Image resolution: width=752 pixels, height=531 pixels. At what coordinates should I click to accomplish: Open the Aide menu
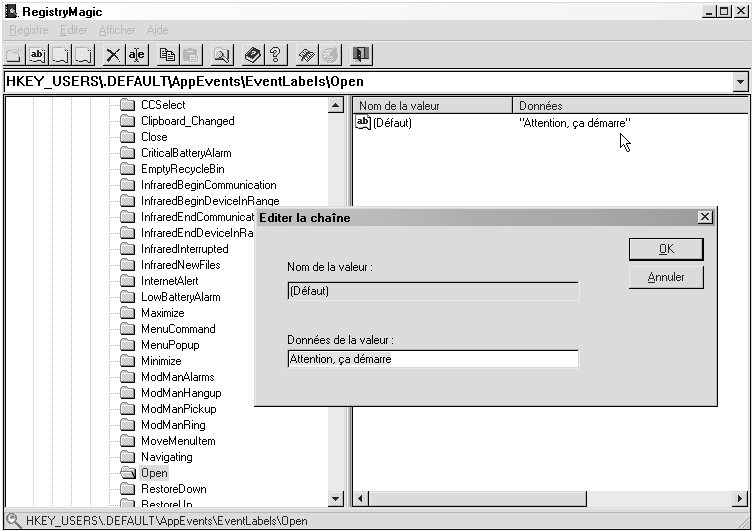(157, 30)
